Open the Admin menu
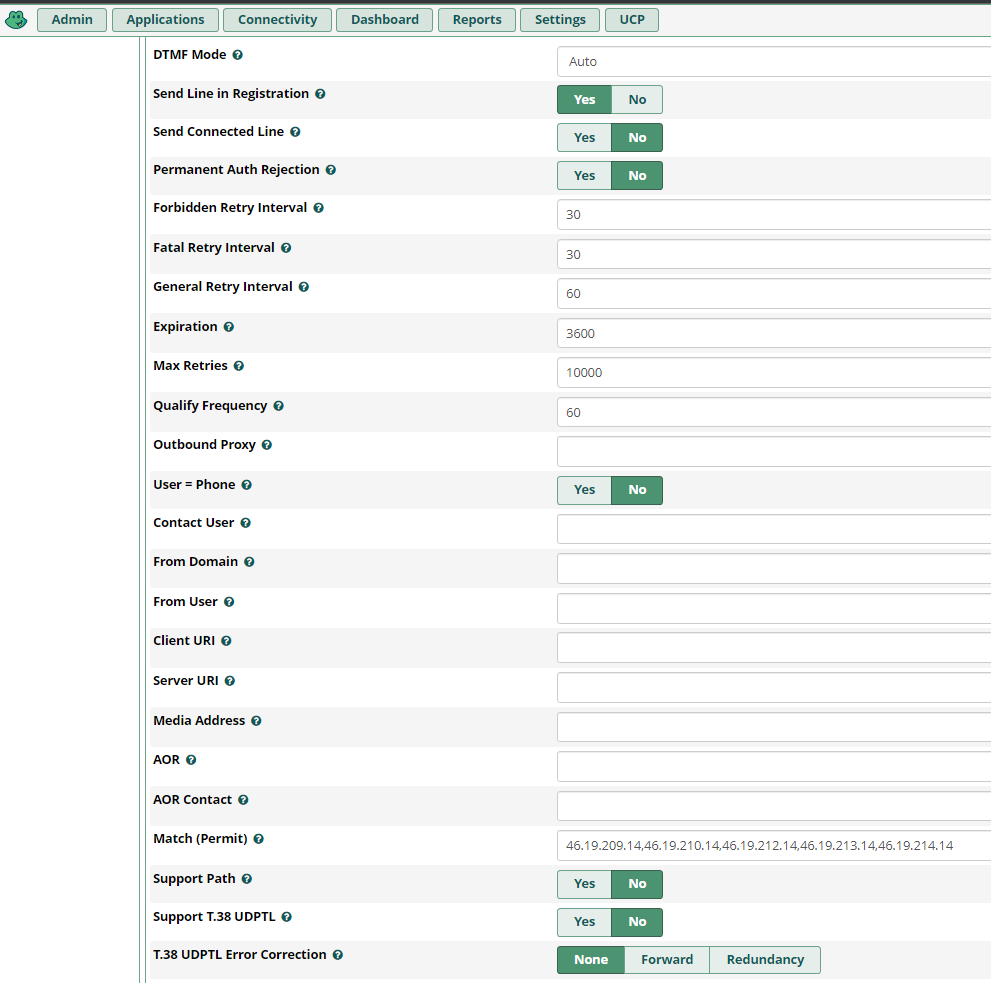The width and height of the screenshot is (991, 983). [72, 20]
